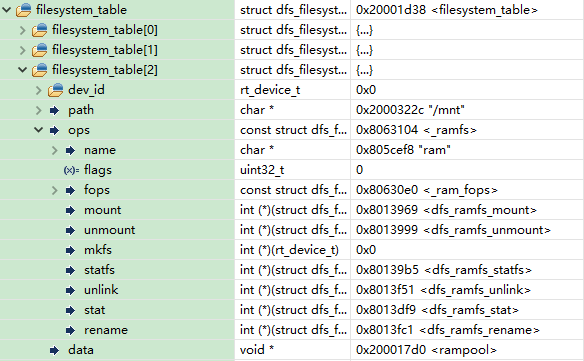Expand filesystem_table[1] entry
The width and height of the screenshot is (584, 361).
23,50
